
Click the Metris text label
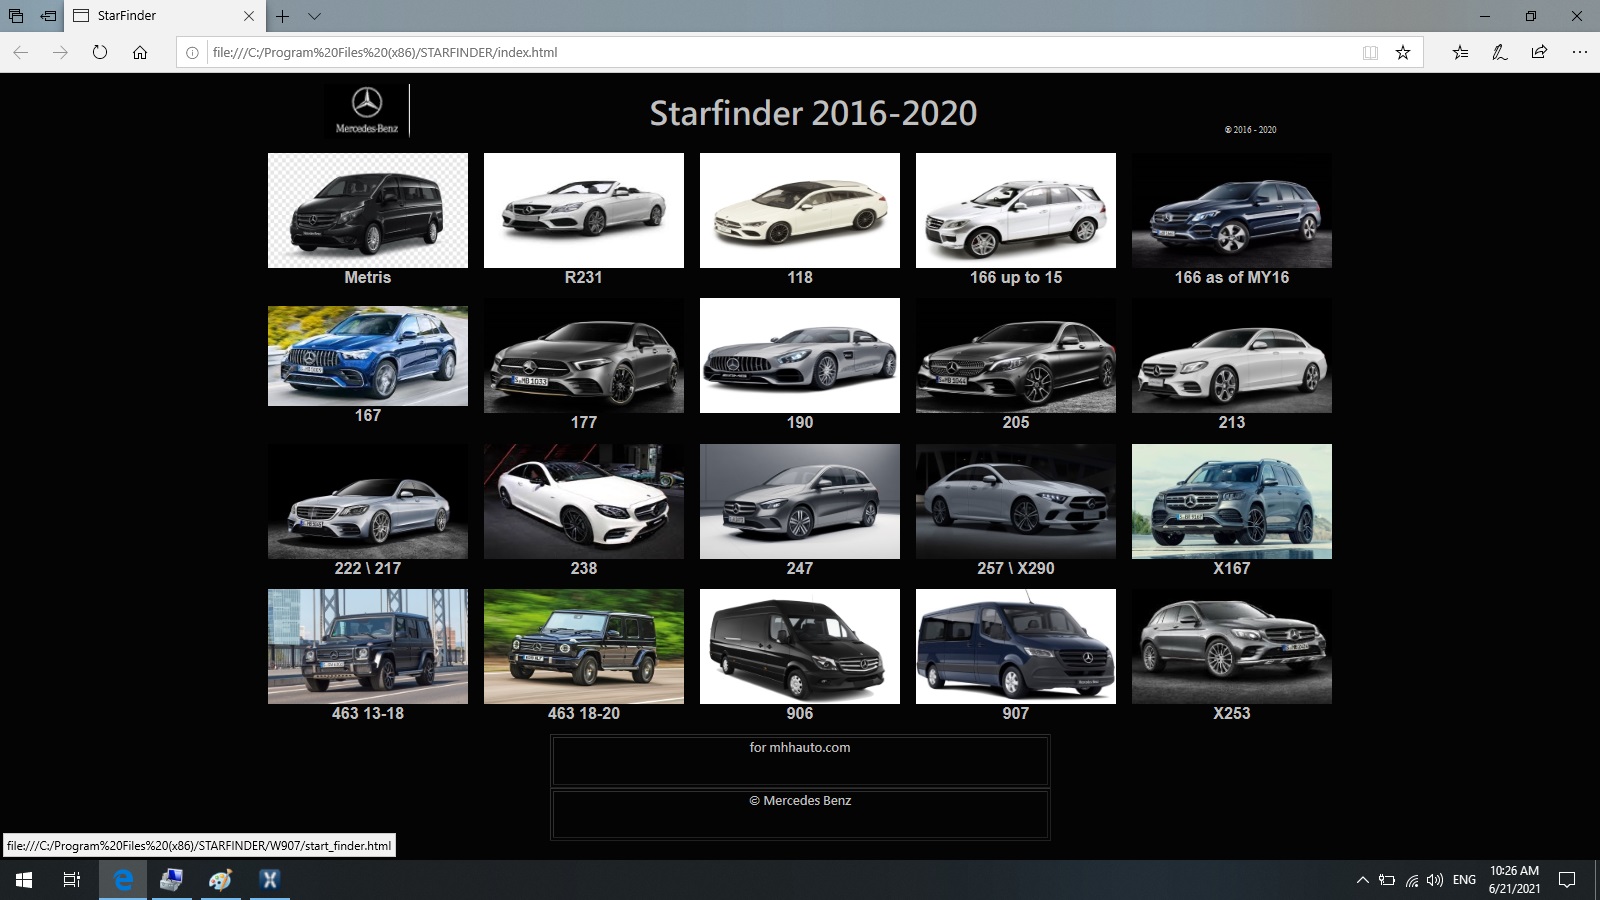click(368, 278)
